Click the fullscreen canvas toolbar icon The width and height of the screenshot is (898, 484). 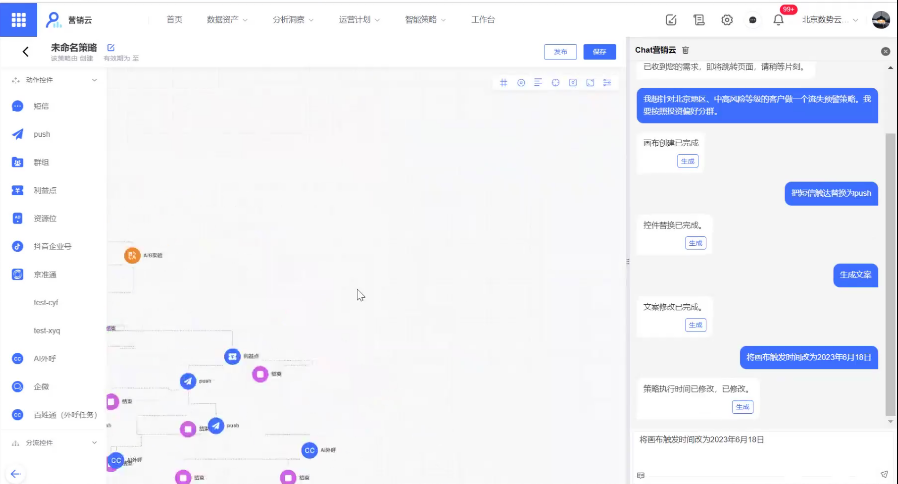(590, 82)
